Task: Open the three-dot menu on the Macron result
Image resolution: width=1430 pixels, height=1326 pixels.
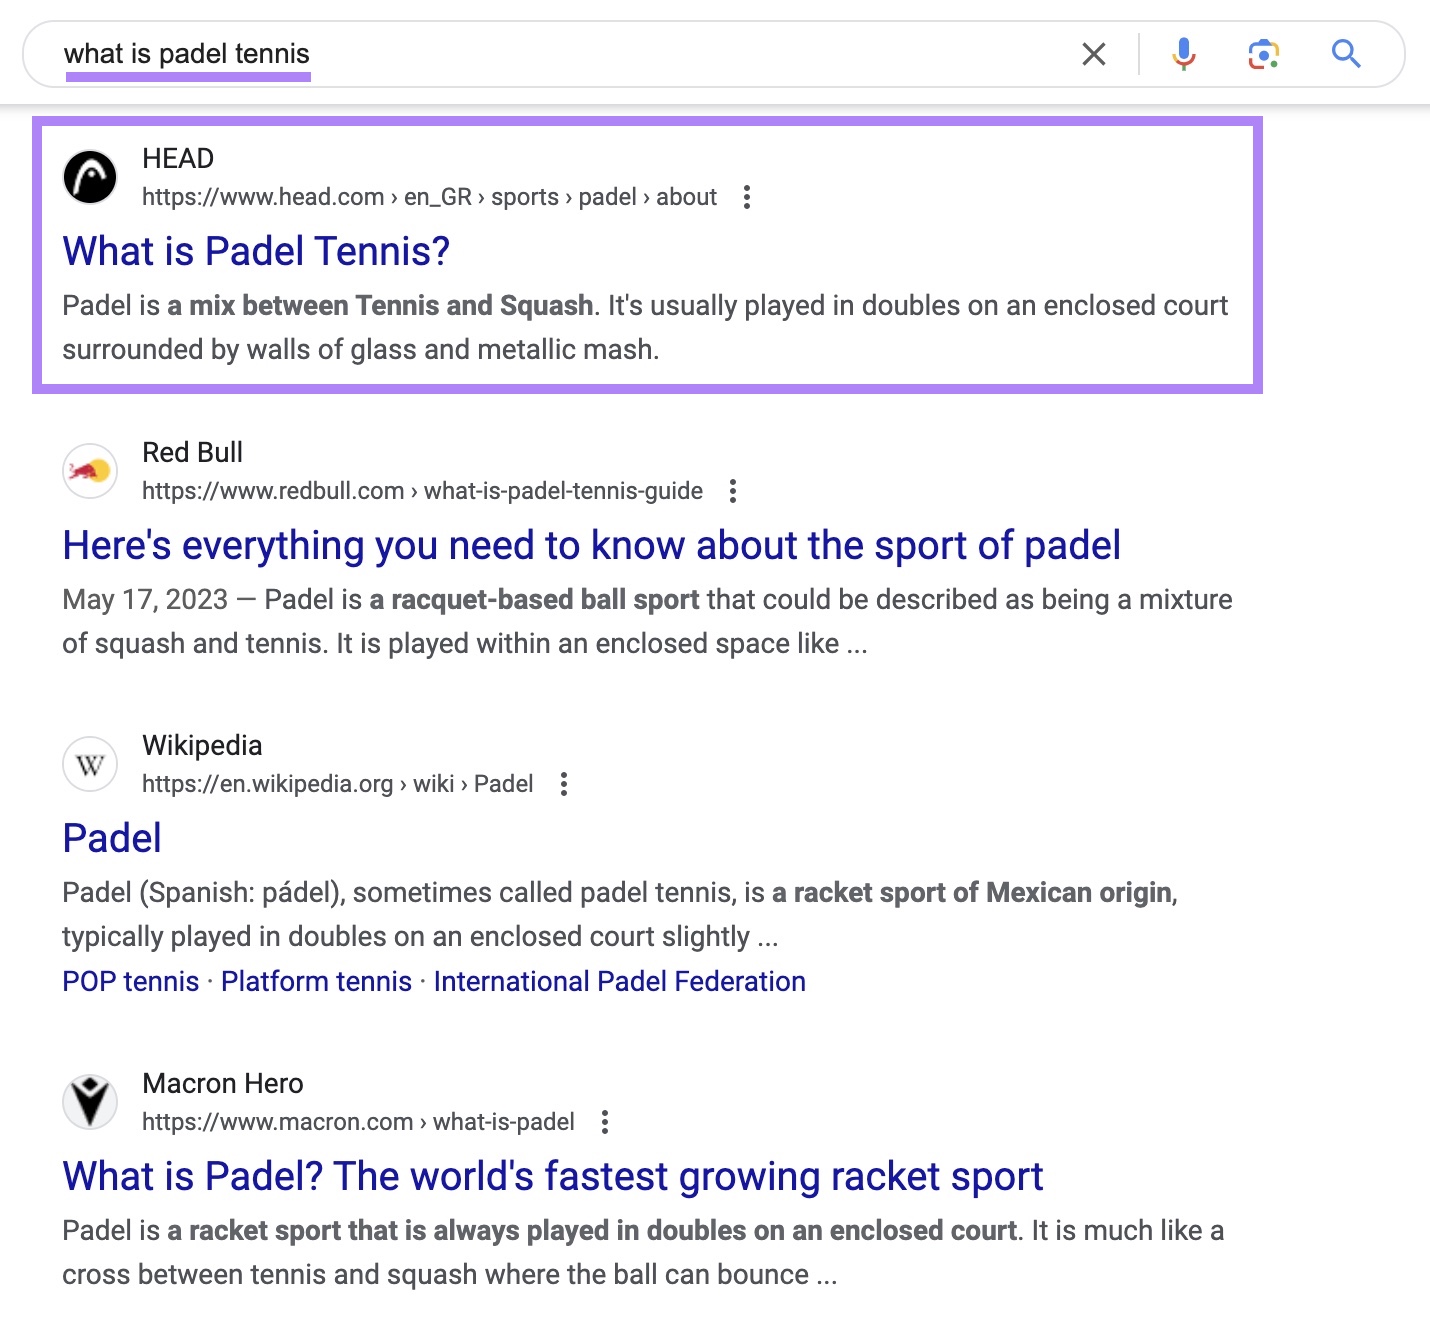Action: [605, 1122]
